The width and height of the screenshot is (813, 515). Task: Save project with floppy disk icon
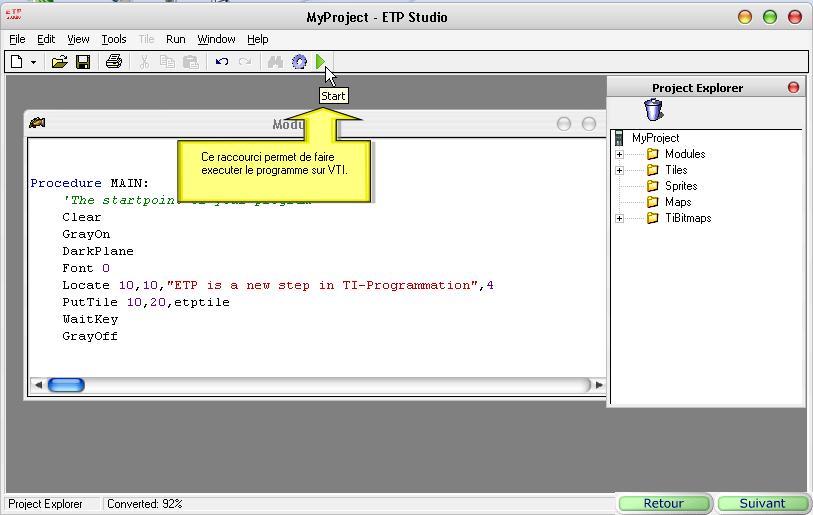(83, 62)
